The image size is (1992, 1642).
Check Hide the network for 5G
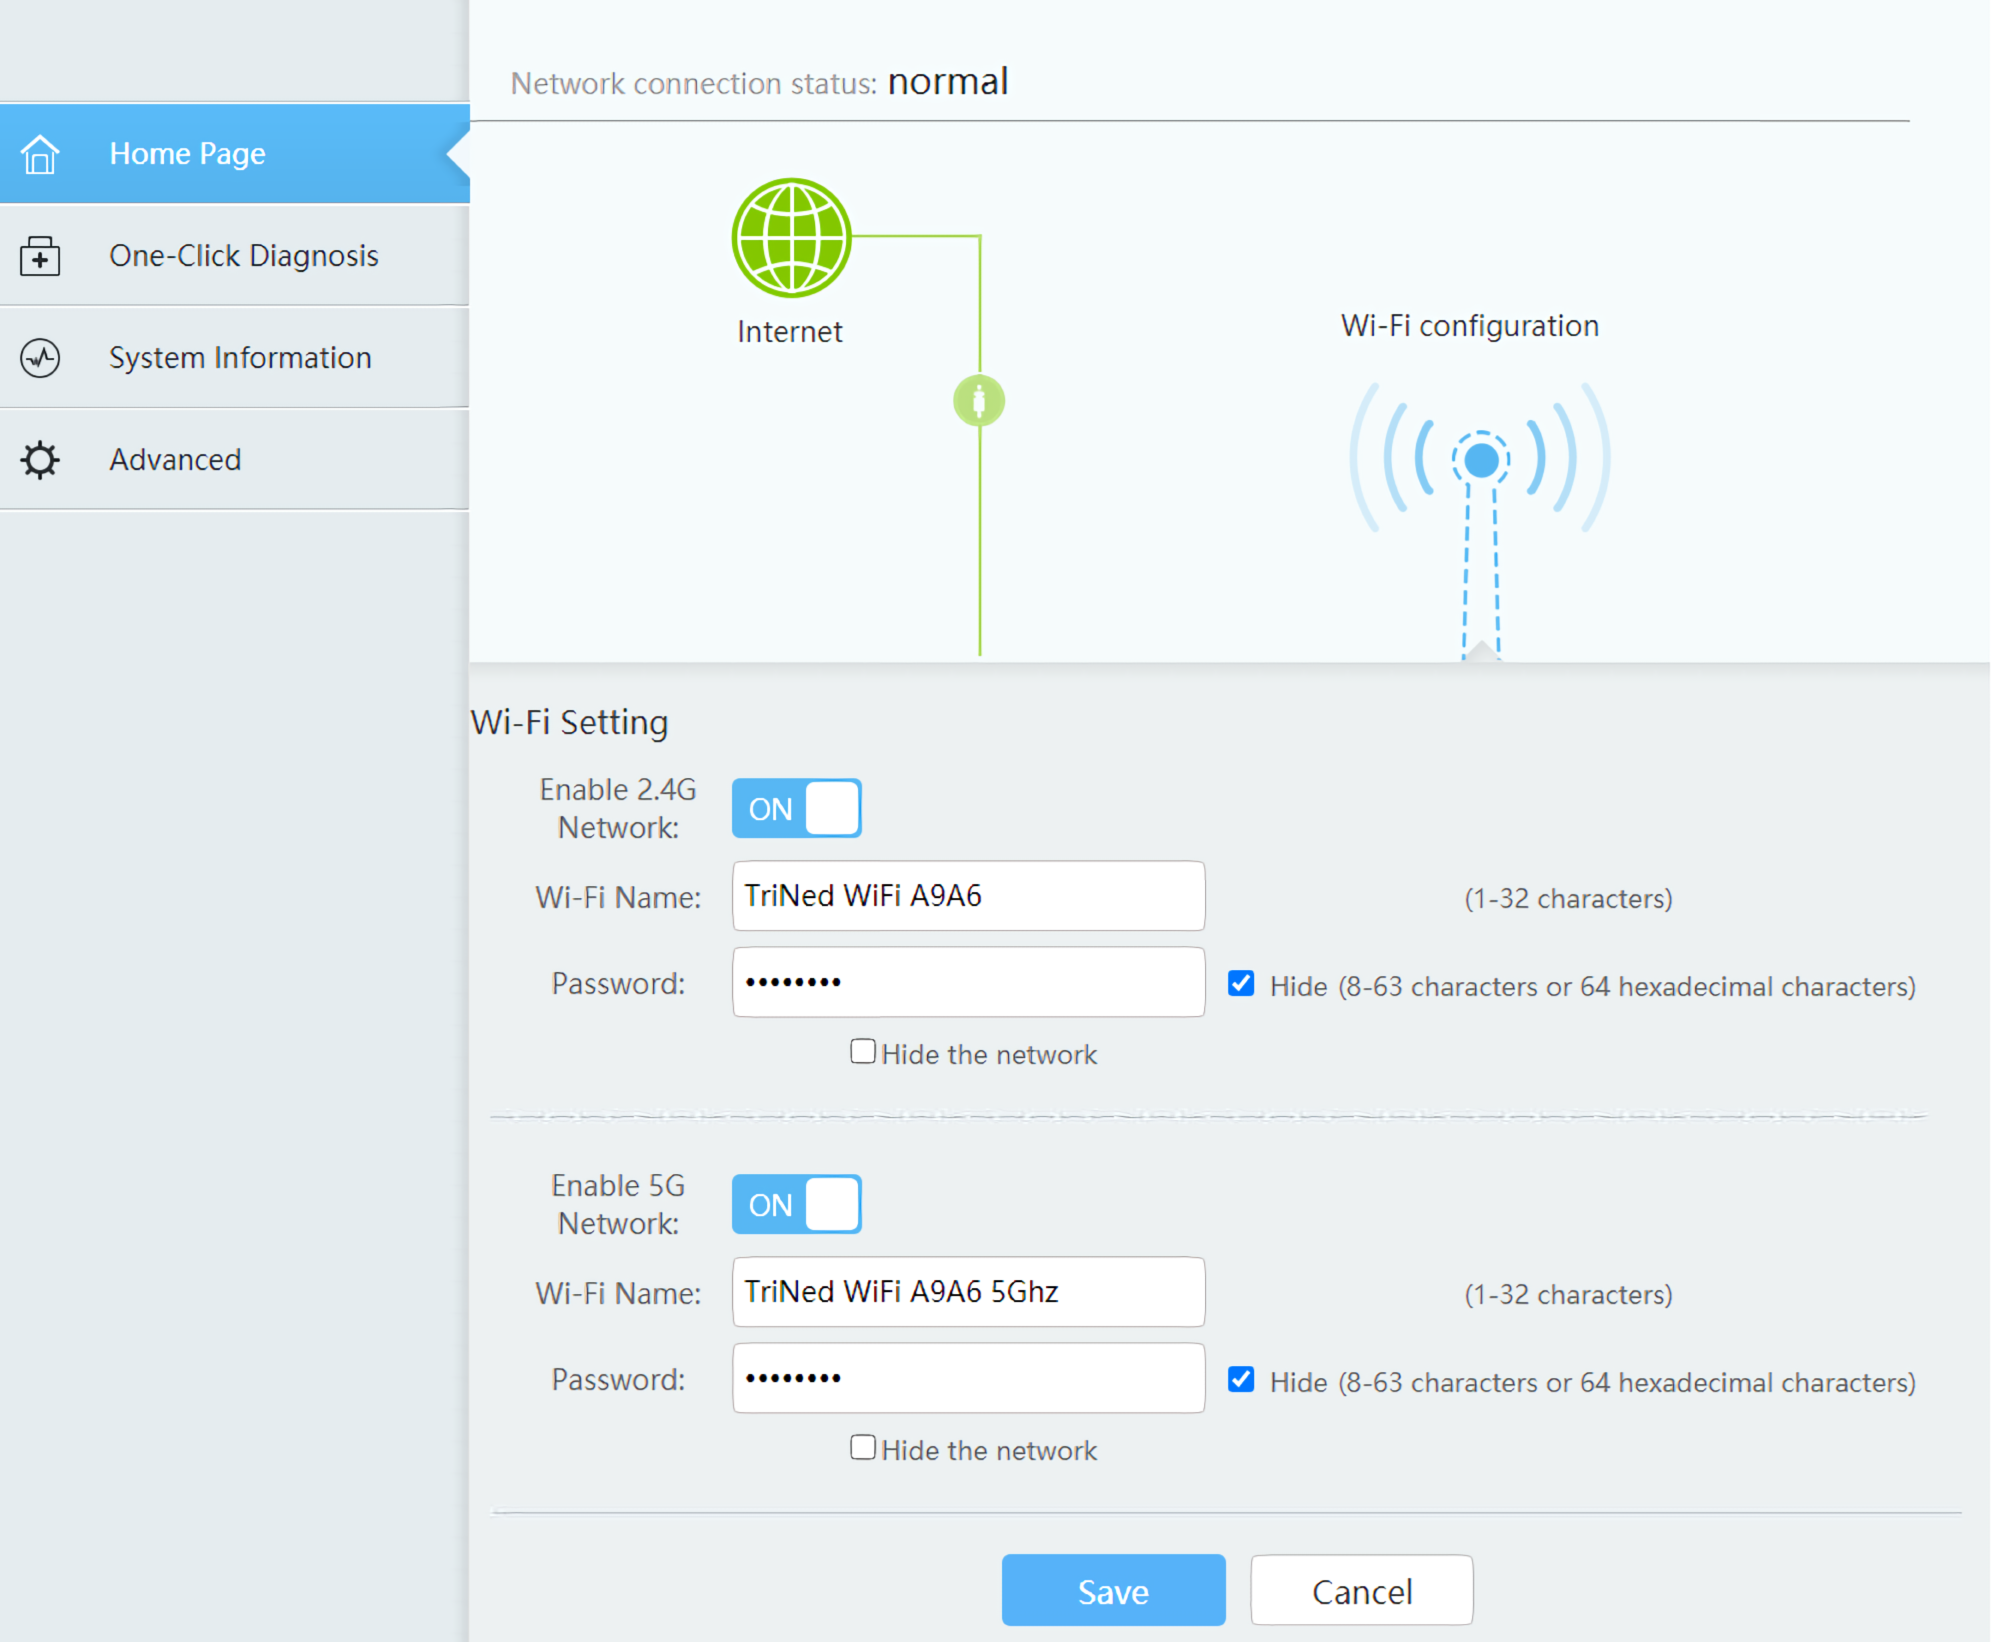pos(863,1448)
